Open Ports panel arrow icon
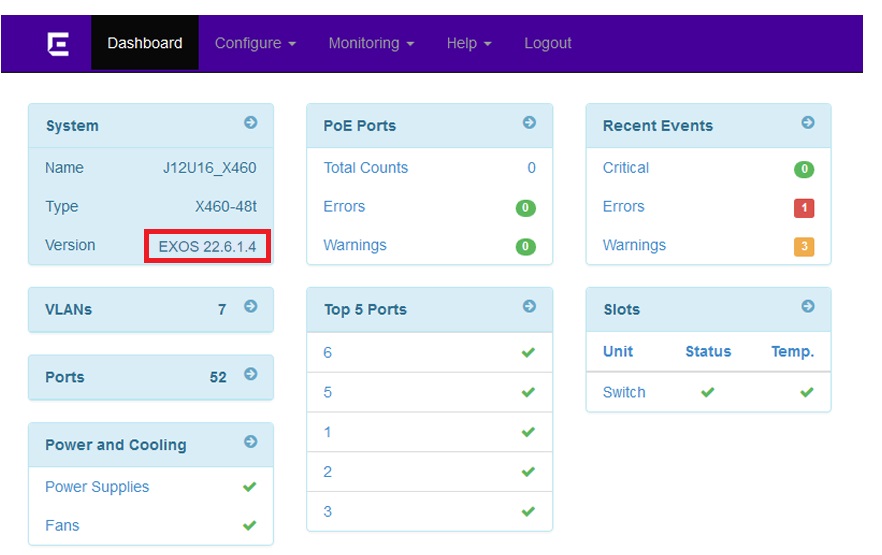Image resolution: width=882 pixels, height=555 pixels. click(x=251, y=374)
